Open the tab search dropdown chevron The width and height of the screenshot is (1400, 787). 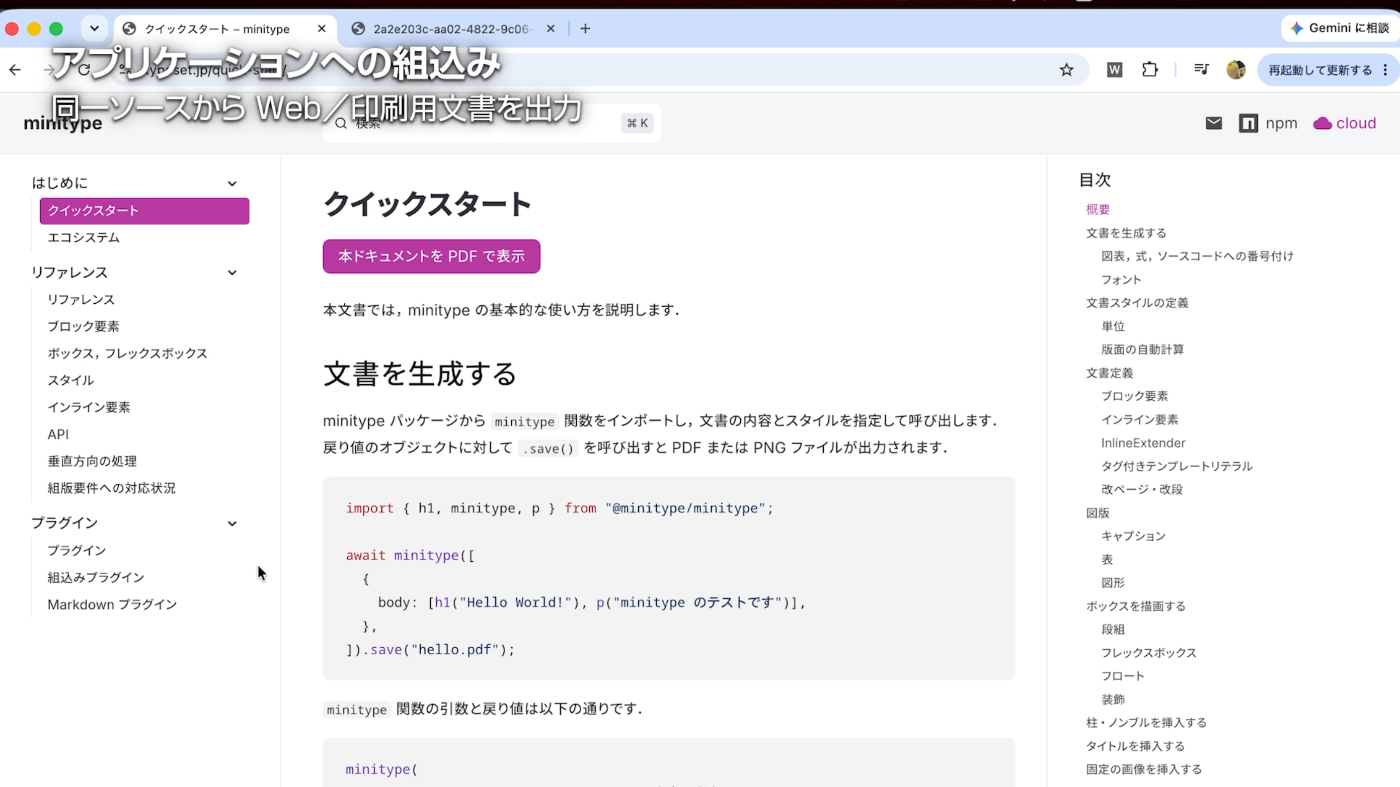[x=94, y=29]
